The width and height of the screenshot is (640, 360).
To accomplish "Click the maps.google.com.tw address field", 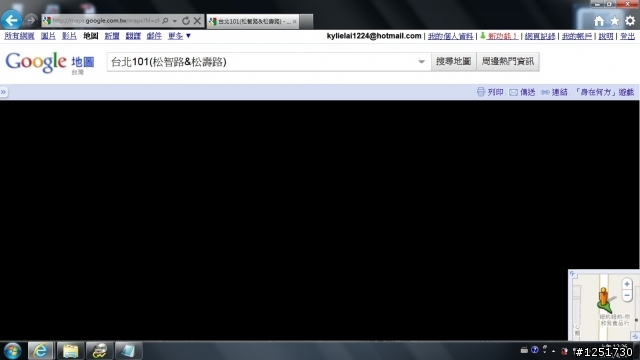I will (x=106, y=21).
